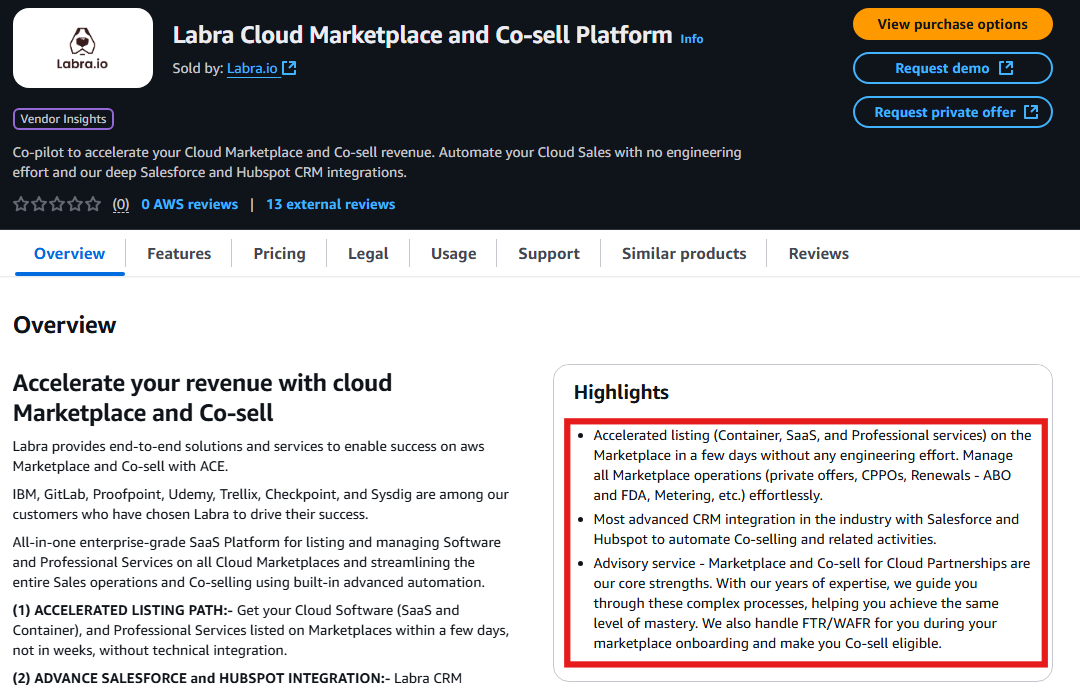The width and height of the screenshot is (1080, 688).
Task: Click the external icon on Request private offer
Action: coord(1031,112)
